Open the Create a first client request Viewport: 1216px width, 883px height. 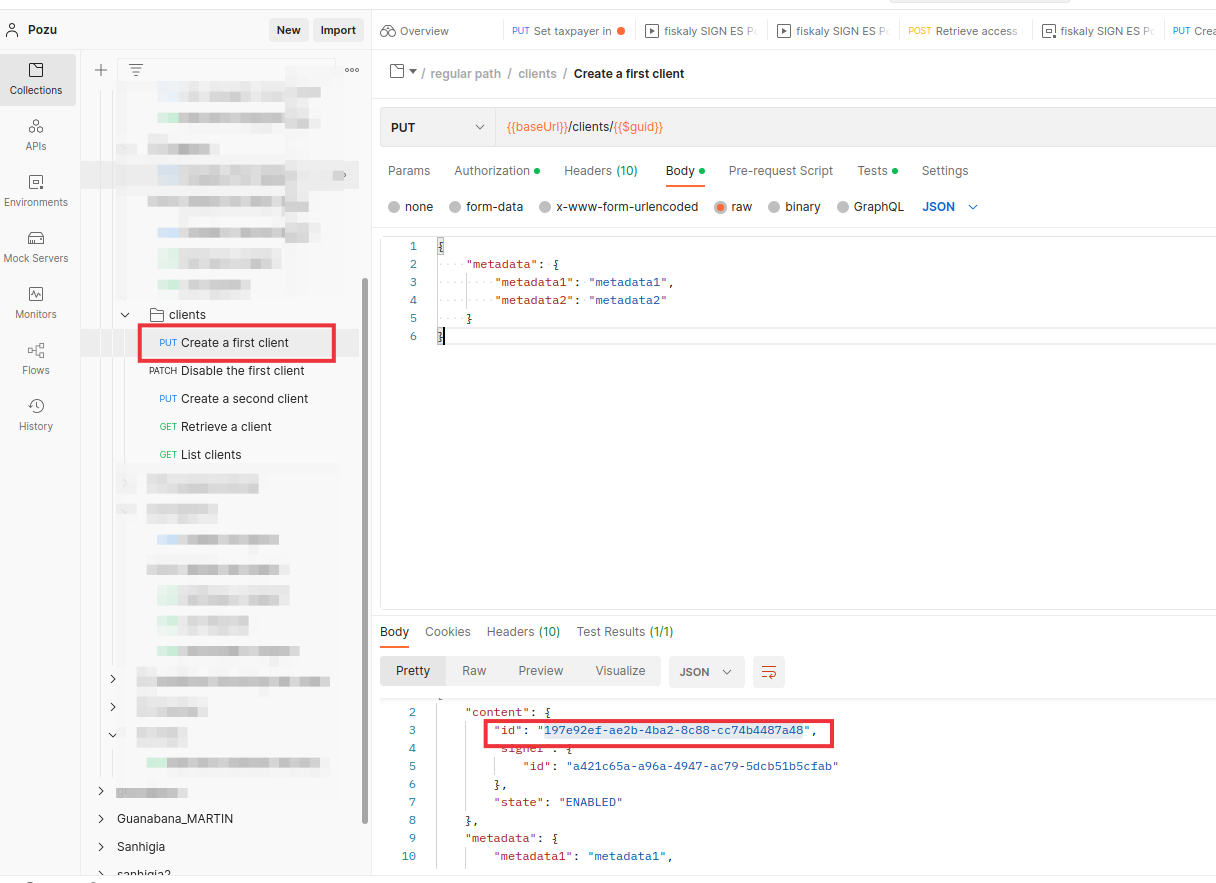235,343
